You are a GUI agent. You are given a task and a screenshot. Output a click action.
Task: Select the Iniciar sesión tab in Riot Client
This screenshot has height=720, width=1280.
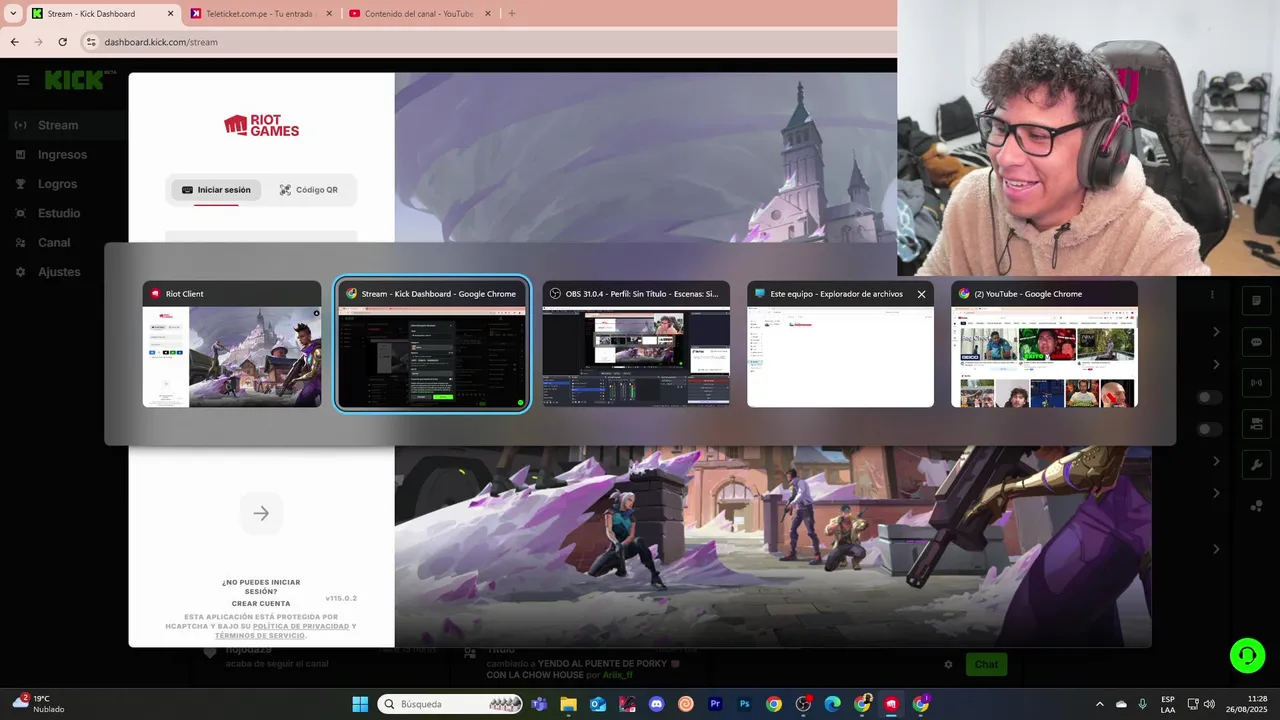click(x=216, y=190)
